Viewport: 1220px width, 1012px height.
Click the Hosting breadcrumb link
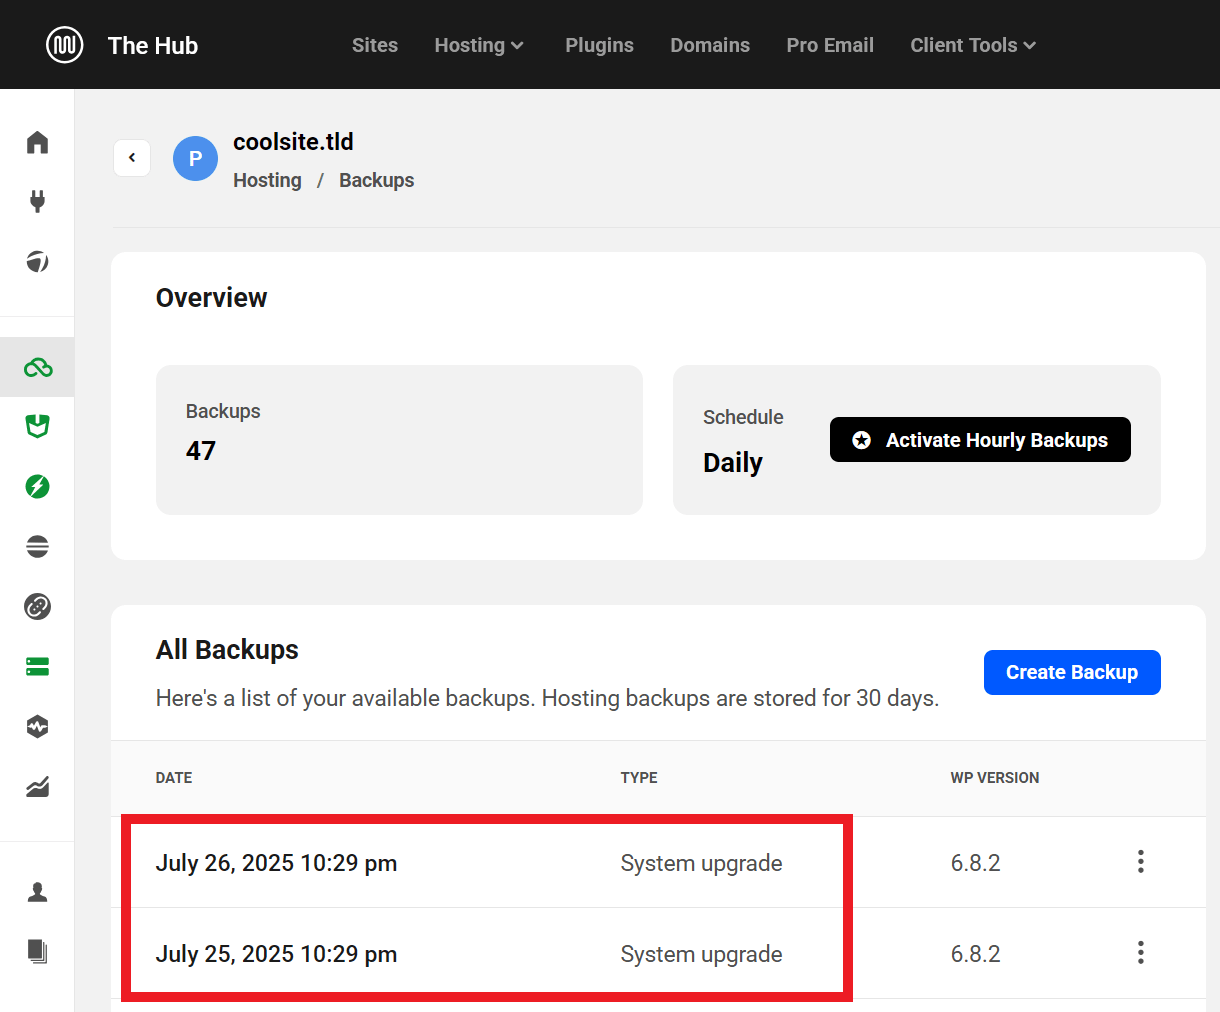[267, 180]
